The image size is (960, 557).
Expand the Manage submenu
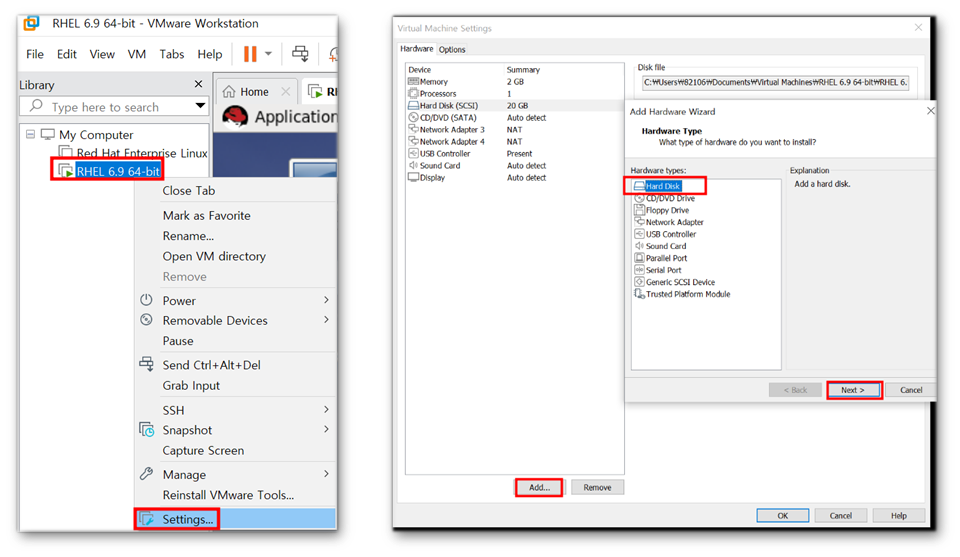[235, 474]
